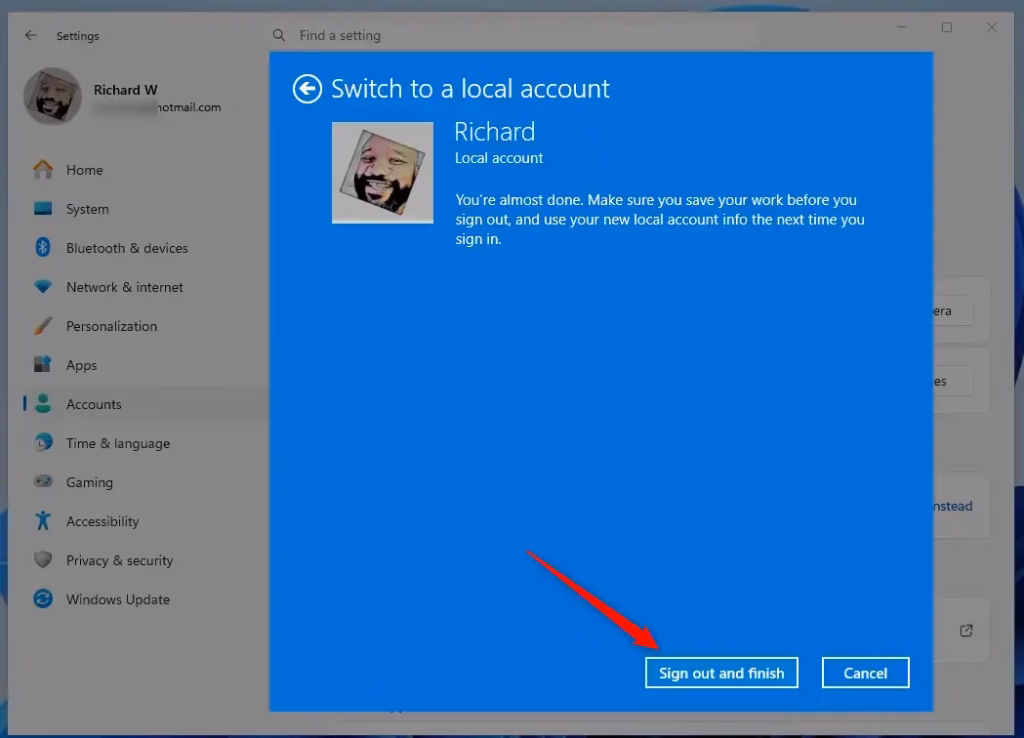Viewport: 1024px width, 738px height.
Task: Click the Home icon in sidebar
Action: coord(43,170)
